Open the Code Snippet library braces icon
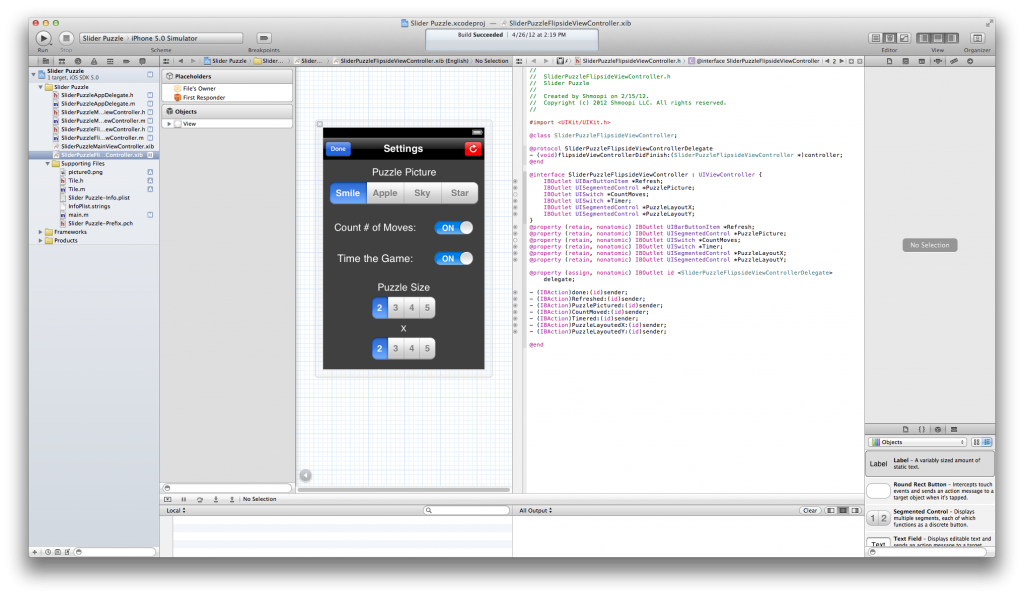This screenshot has width=1024, height=597. pyautogui.click(x=921, y=429)
